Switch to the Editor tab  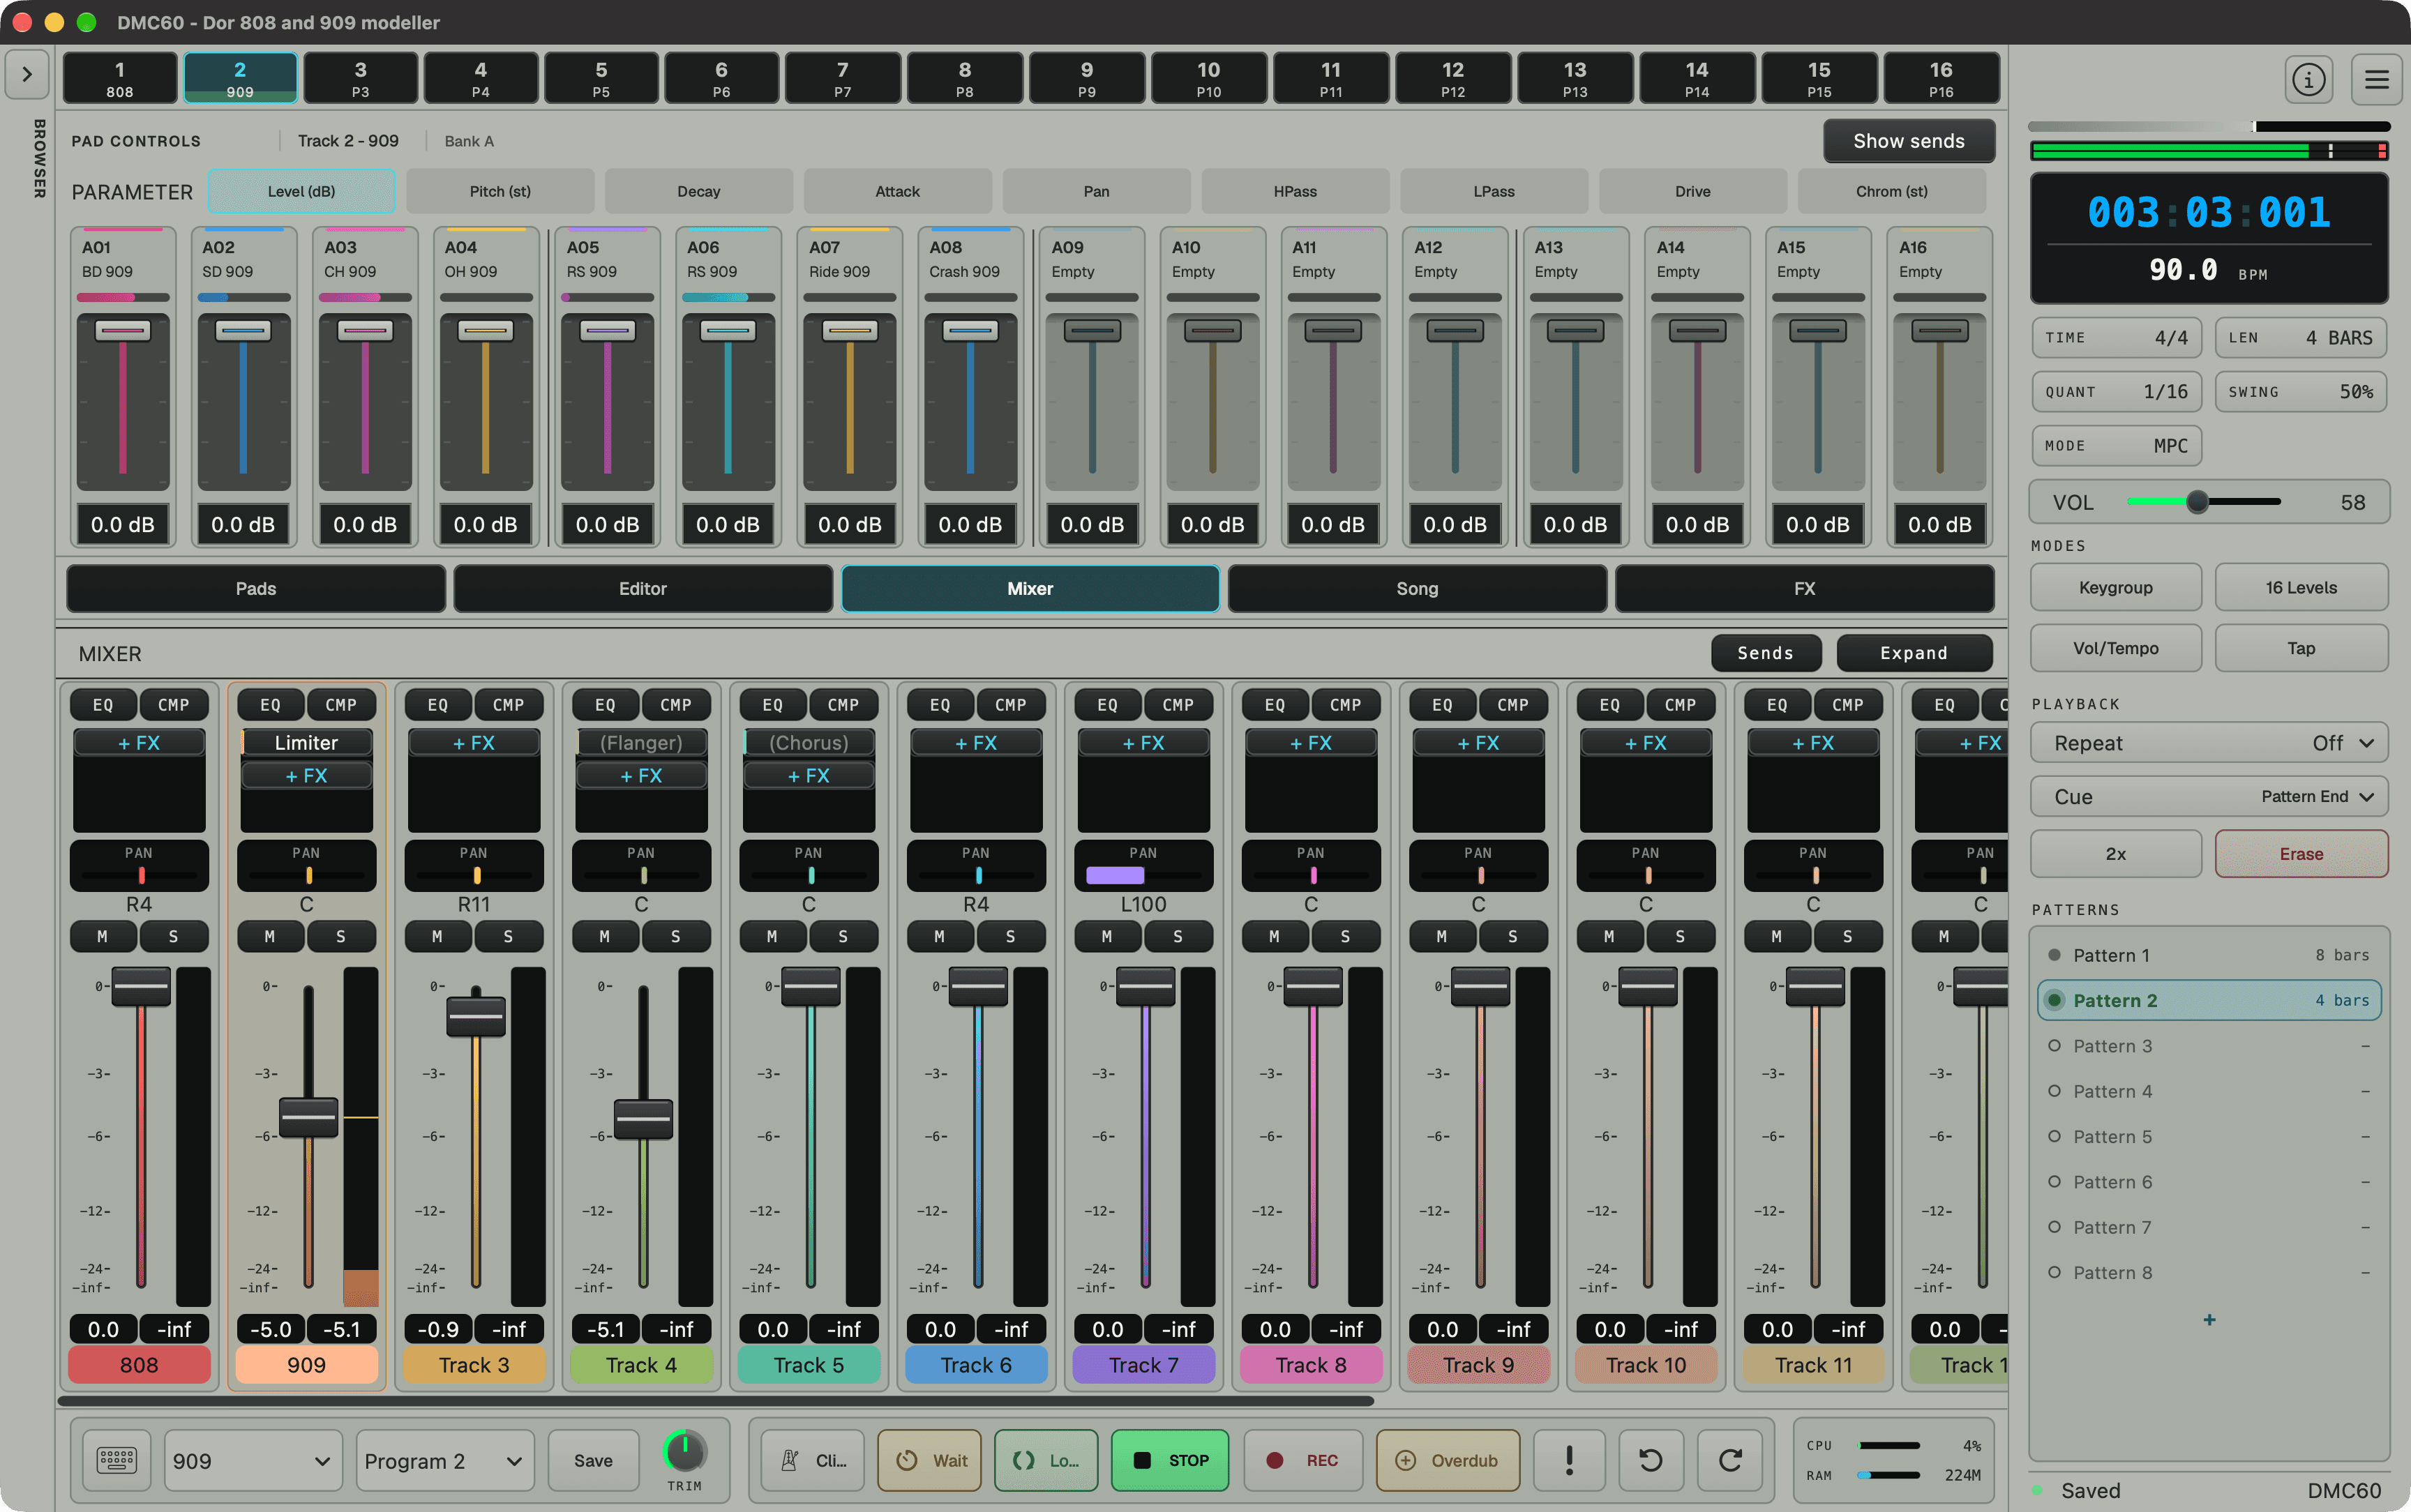click(x=643, y=589)
